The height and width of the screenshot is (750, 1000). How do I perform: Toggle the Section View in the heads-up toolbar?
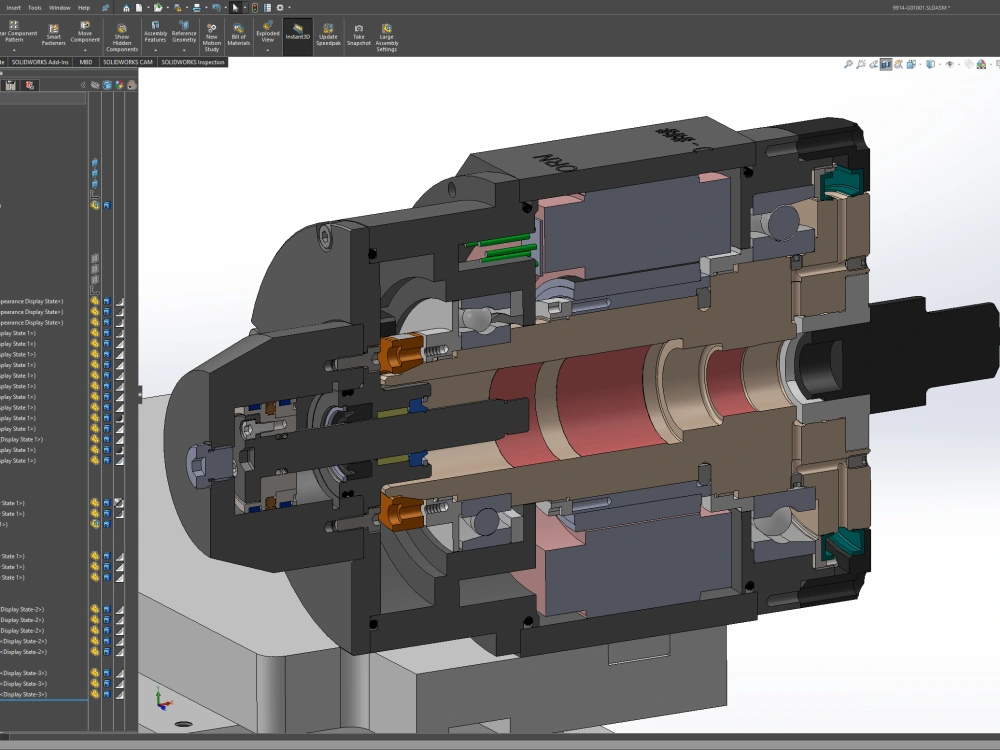tap(886, 63)
